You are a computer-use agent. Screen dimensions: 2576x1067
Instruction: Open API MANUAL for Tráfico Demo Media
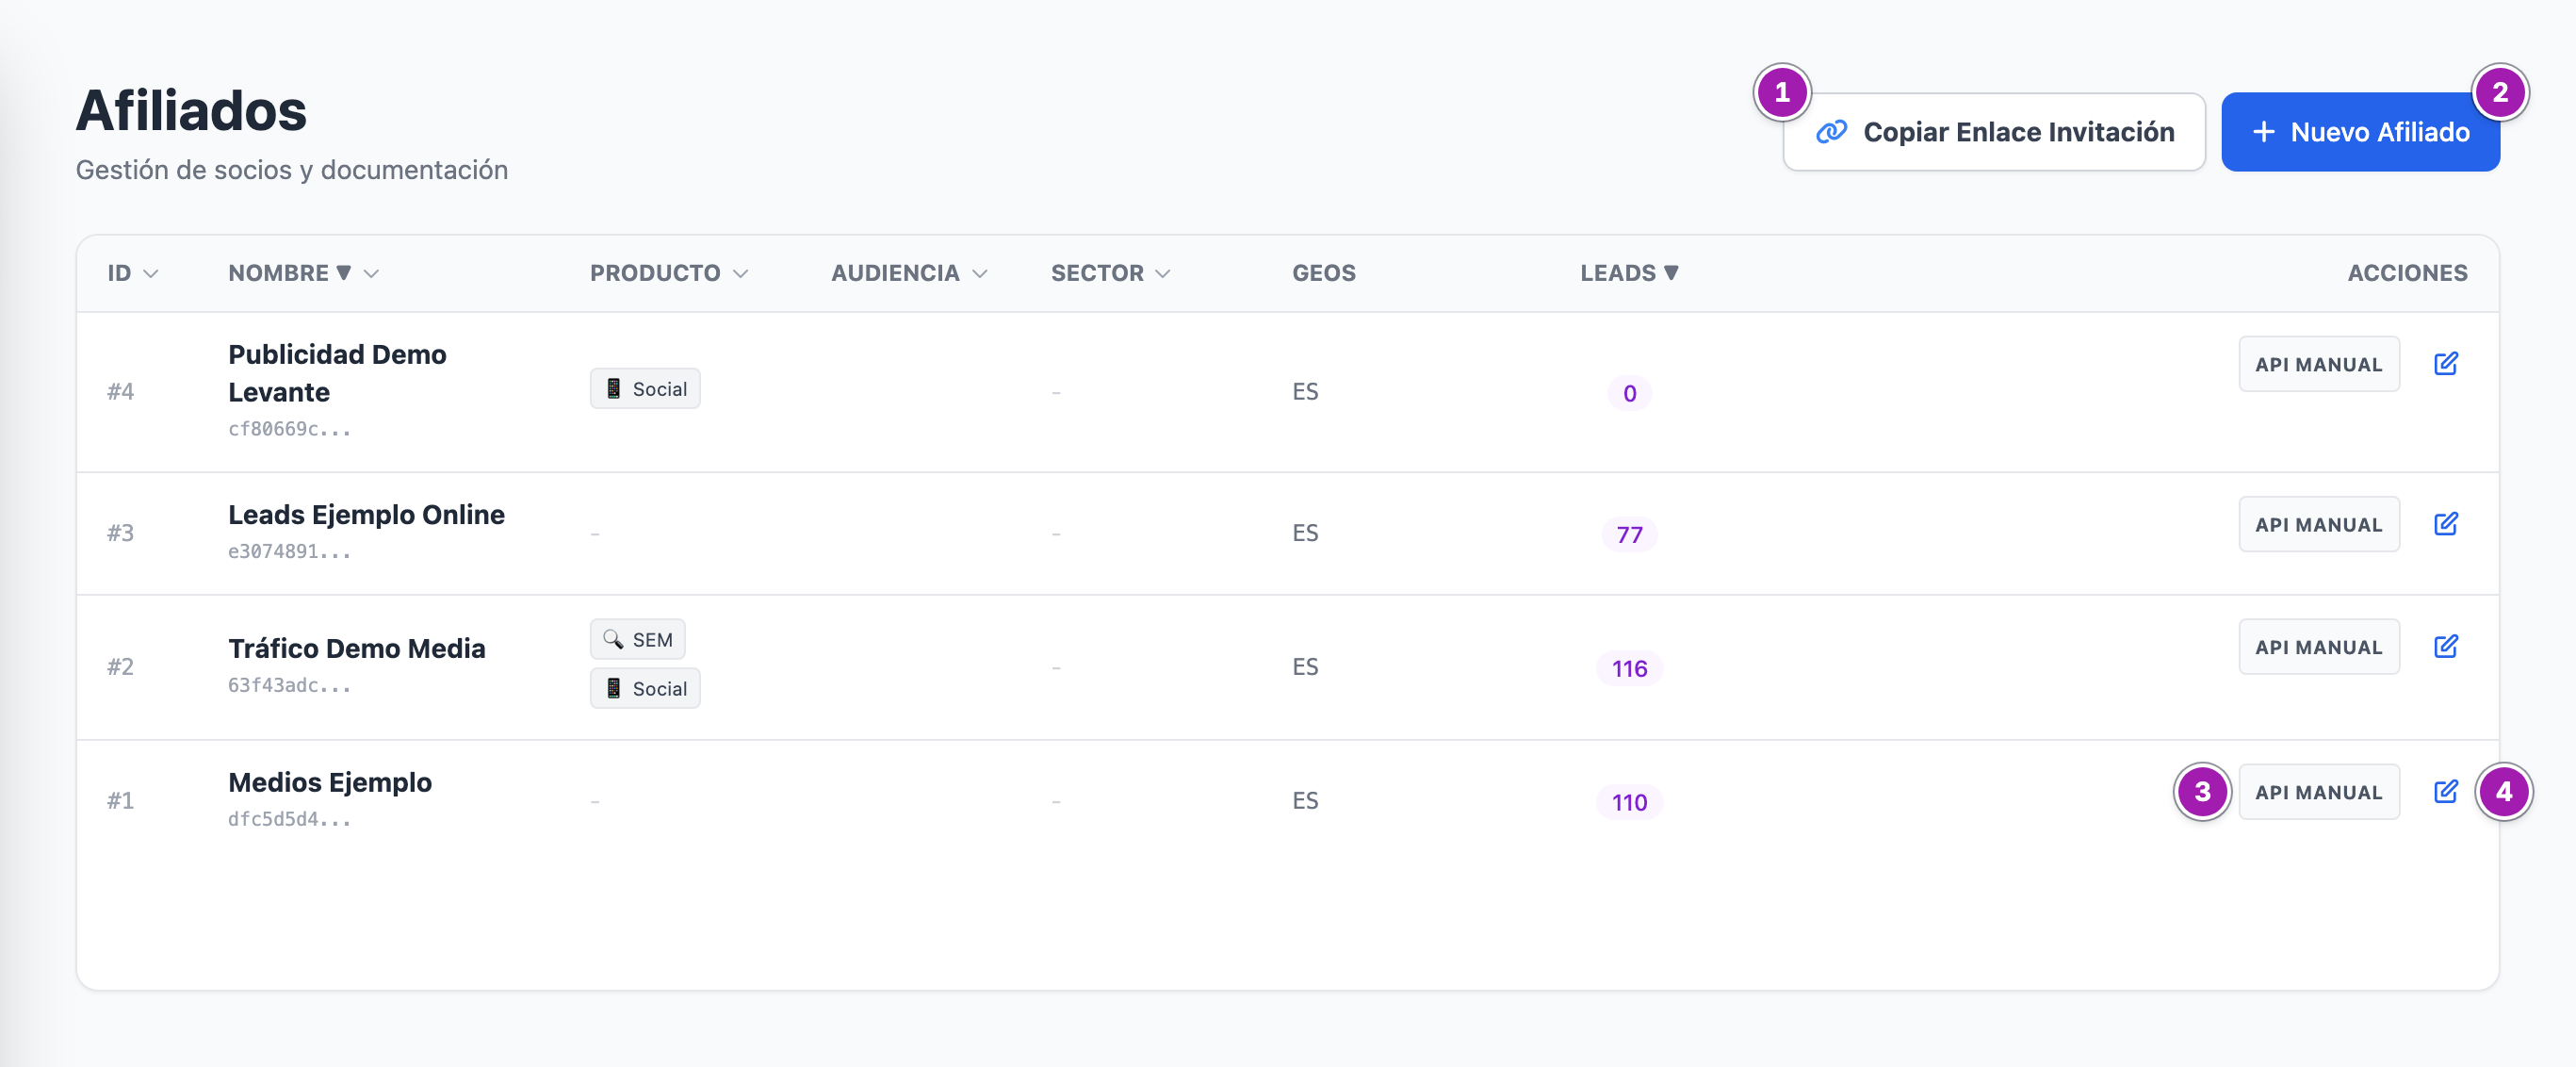[2319, 647]
